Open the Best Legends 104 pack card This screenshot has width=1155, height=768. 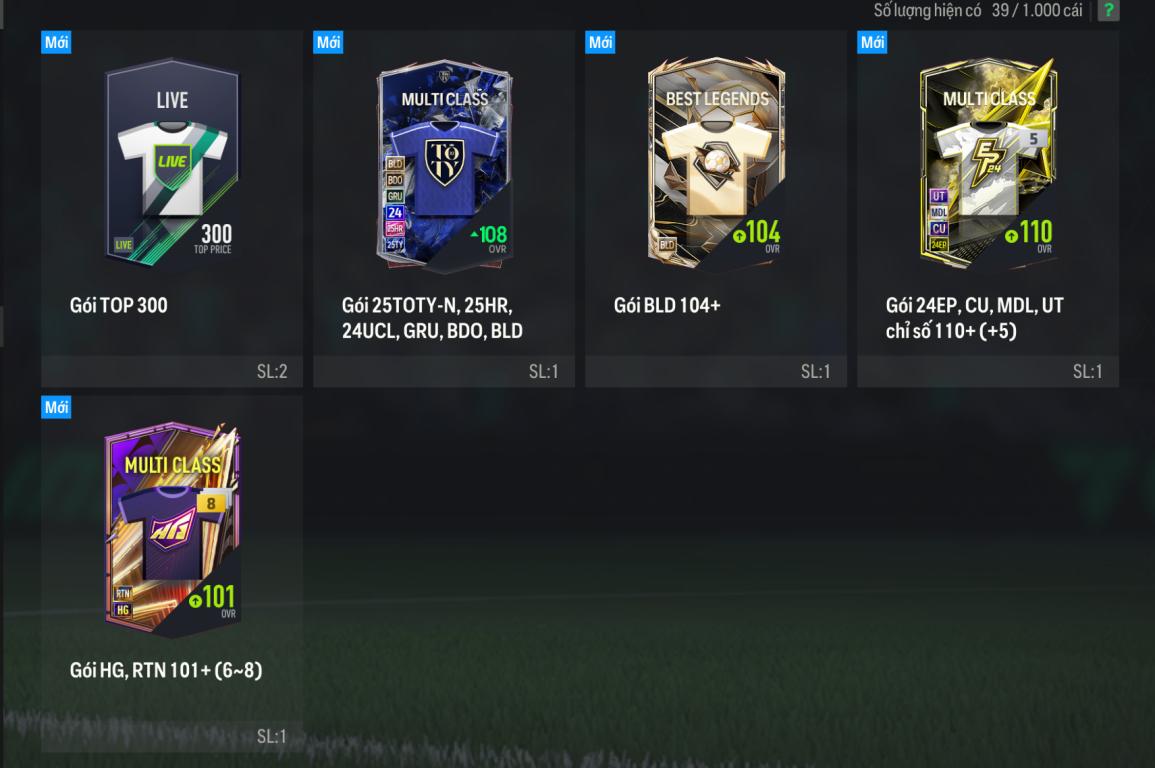(x=716, y=162)
